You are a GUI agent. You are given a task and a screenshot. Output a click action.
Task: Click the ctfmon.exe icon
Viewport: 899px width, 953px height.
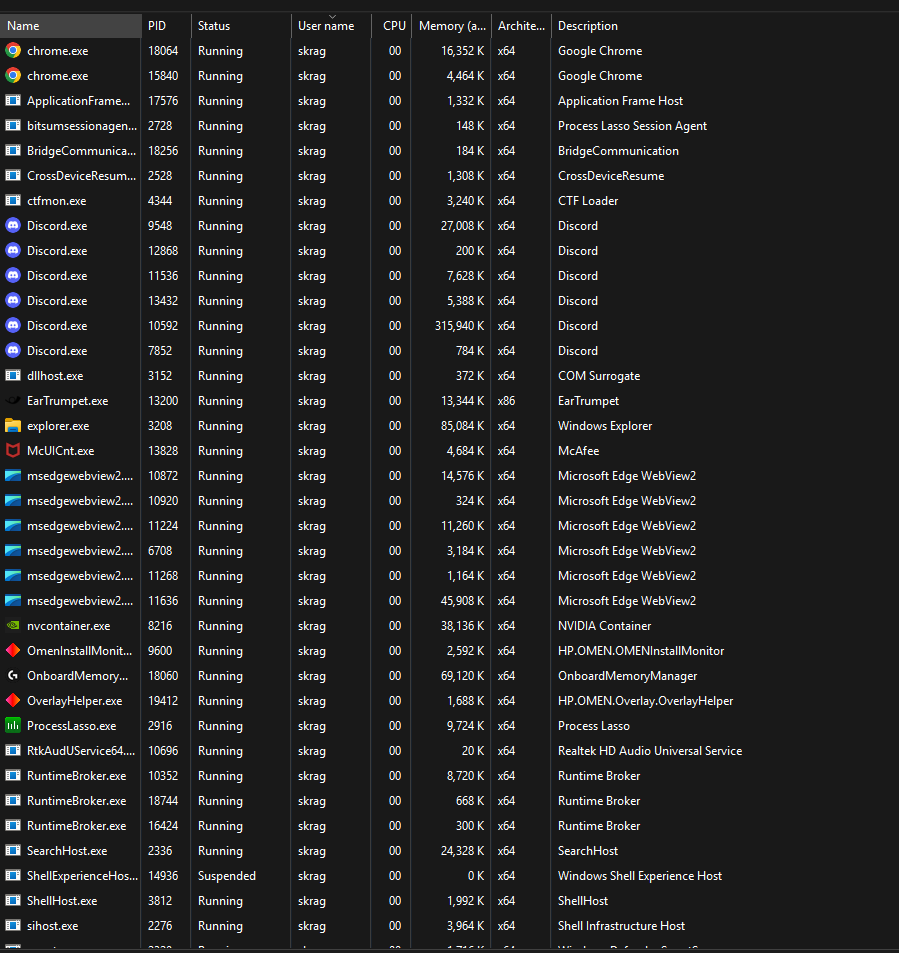(13, 201)
